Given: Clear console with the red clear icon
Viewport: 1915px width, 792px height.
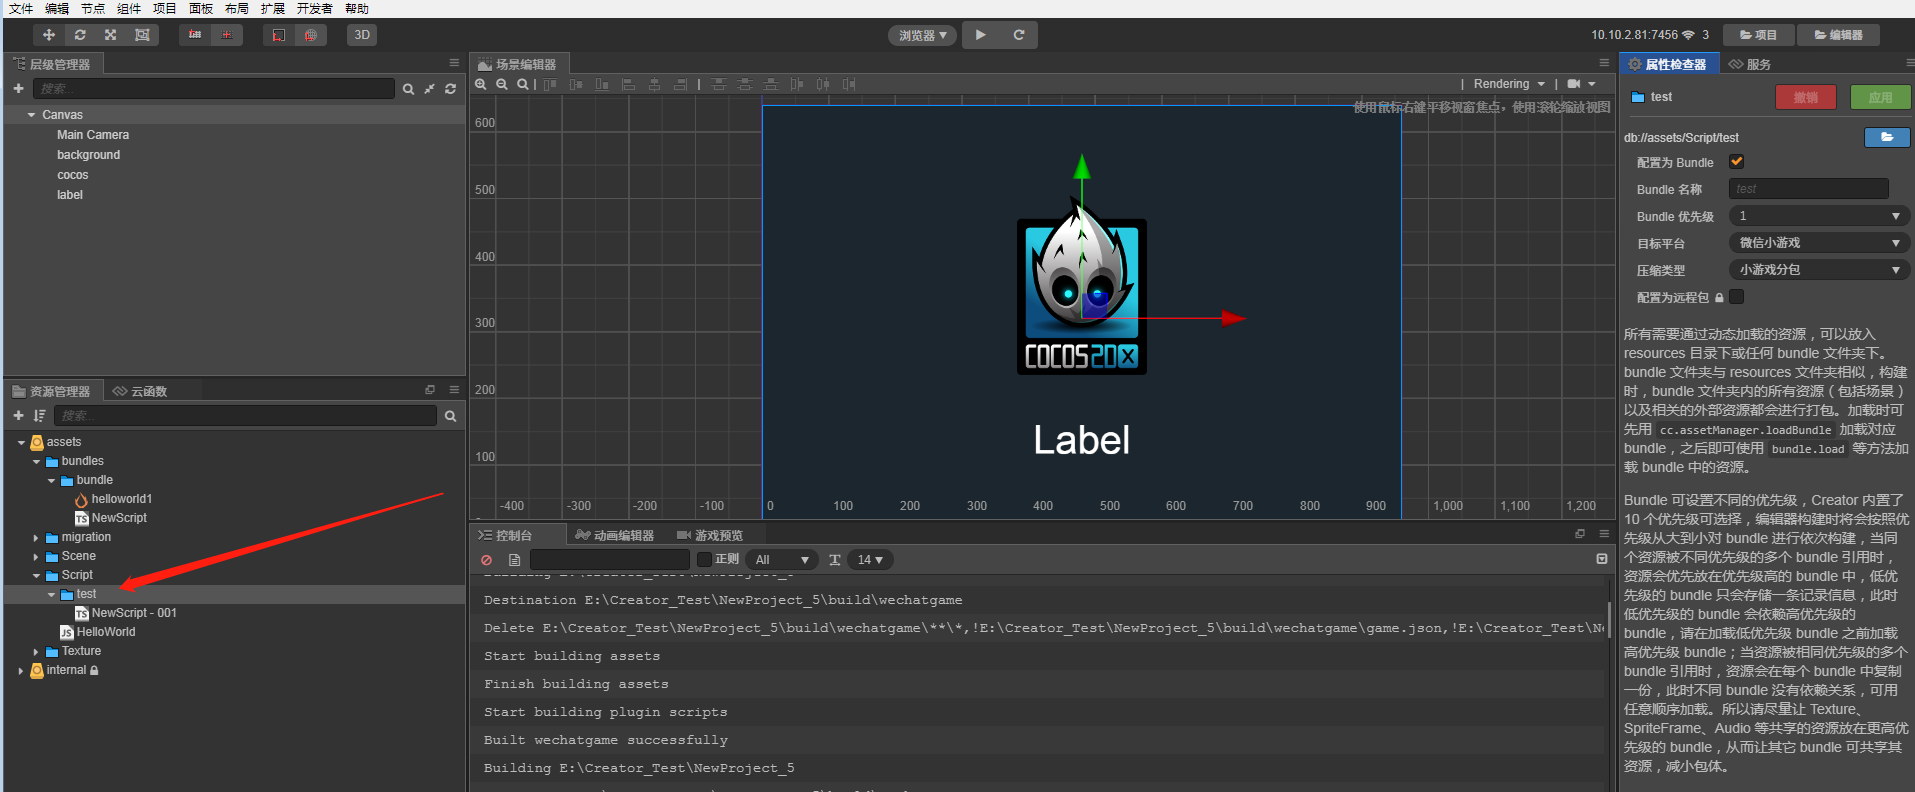Looking at the screenshot, I should 487,560.
